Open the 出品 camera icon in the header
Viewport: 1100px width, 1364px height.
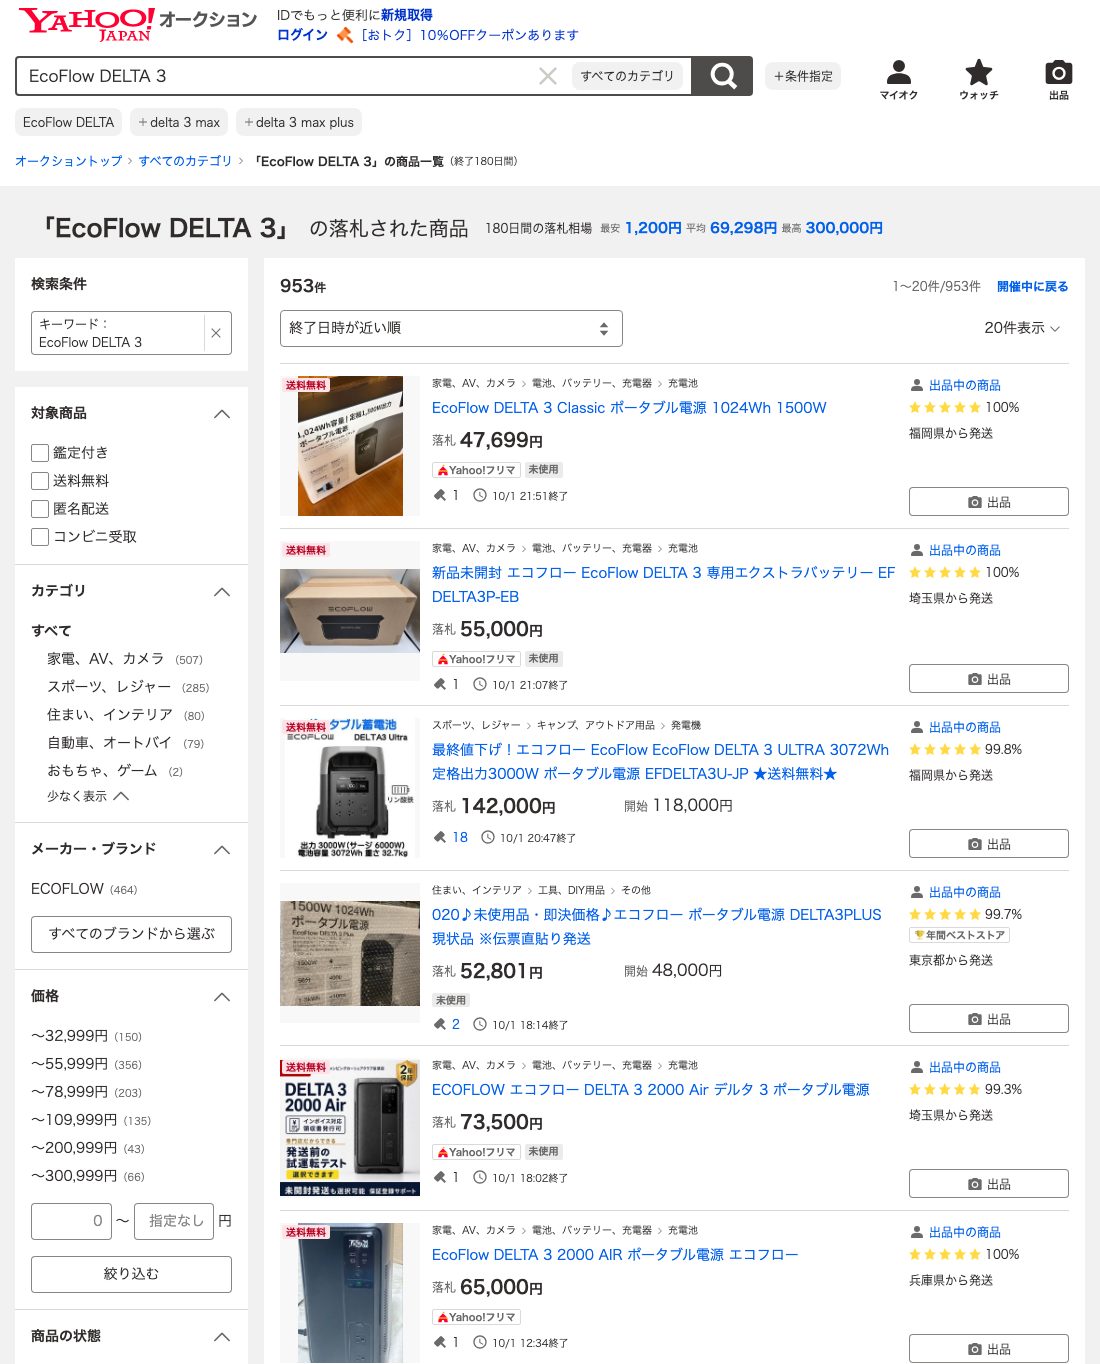[1059, 79]
